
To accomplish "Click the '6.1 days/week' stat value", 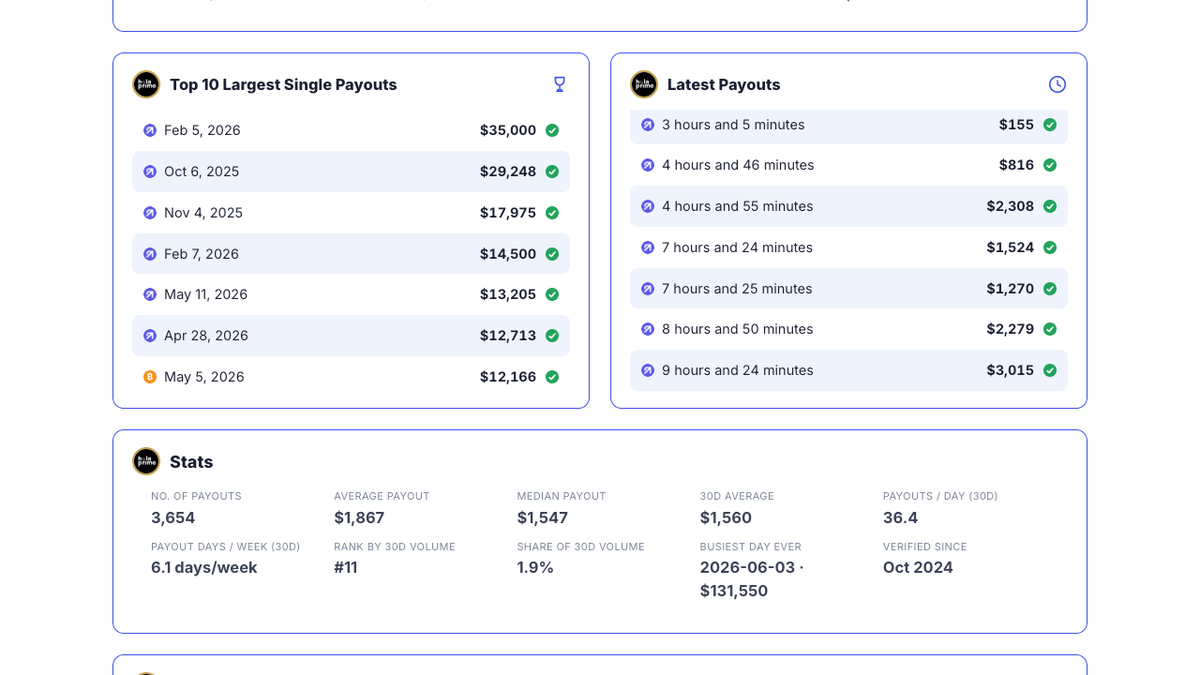I will coord(204,567).
